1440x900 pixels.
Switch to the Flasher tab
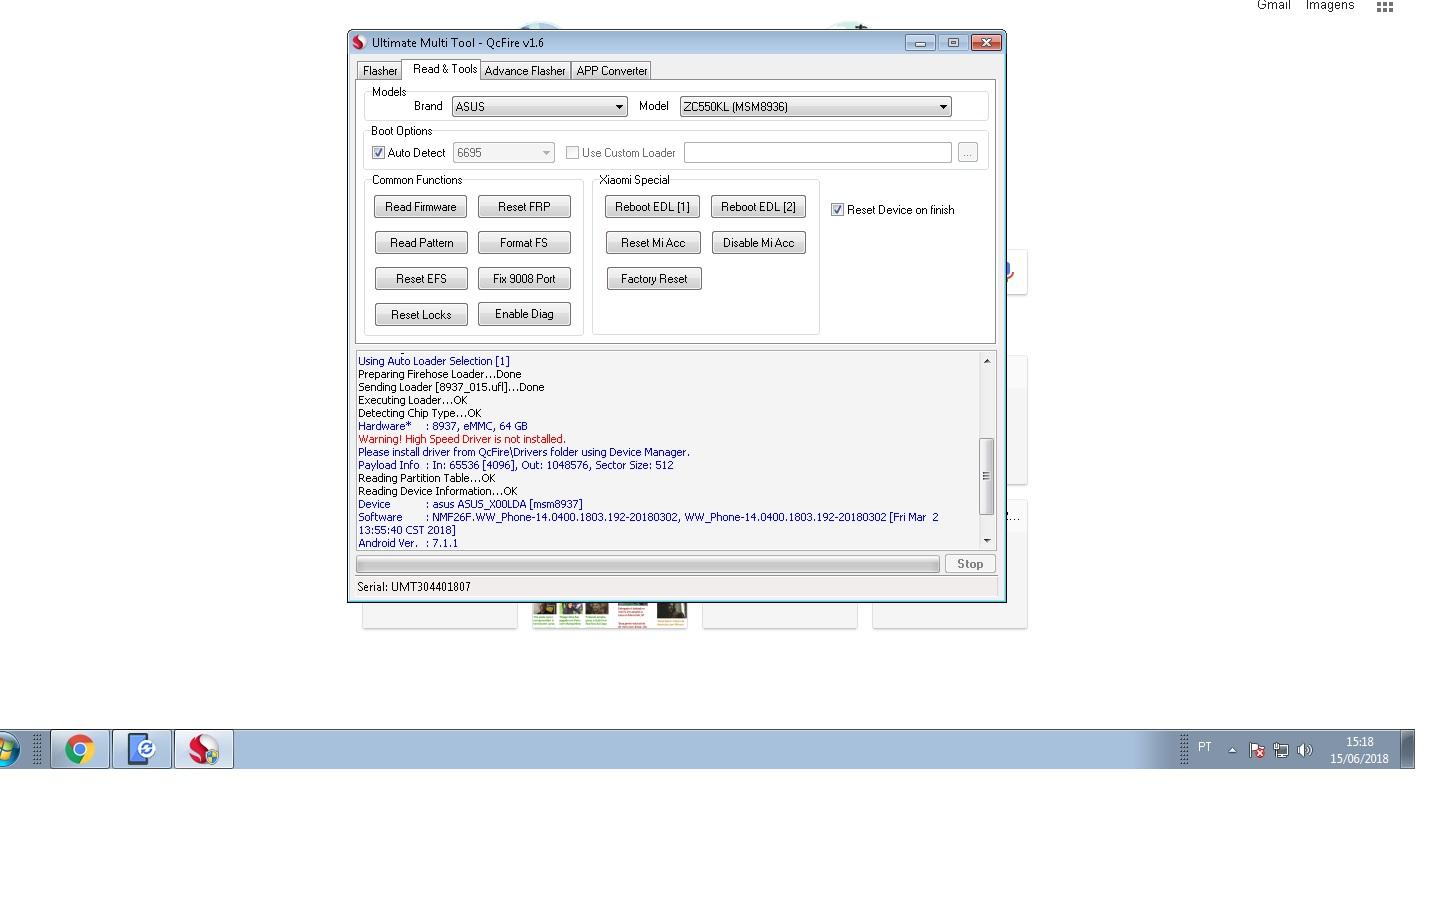pos(380,71)
